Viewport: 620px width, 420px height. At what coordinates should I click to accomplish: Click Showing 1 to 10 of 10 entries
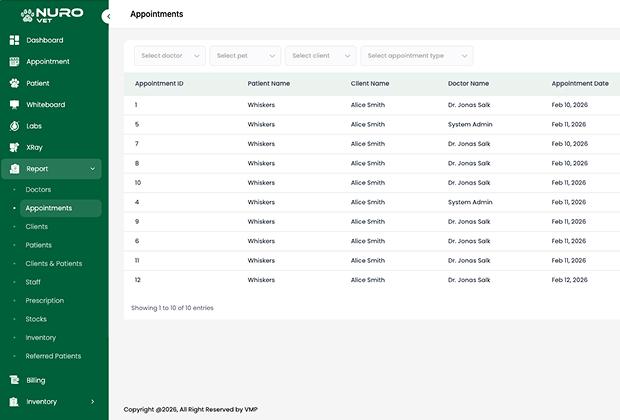tap(172, 308)
